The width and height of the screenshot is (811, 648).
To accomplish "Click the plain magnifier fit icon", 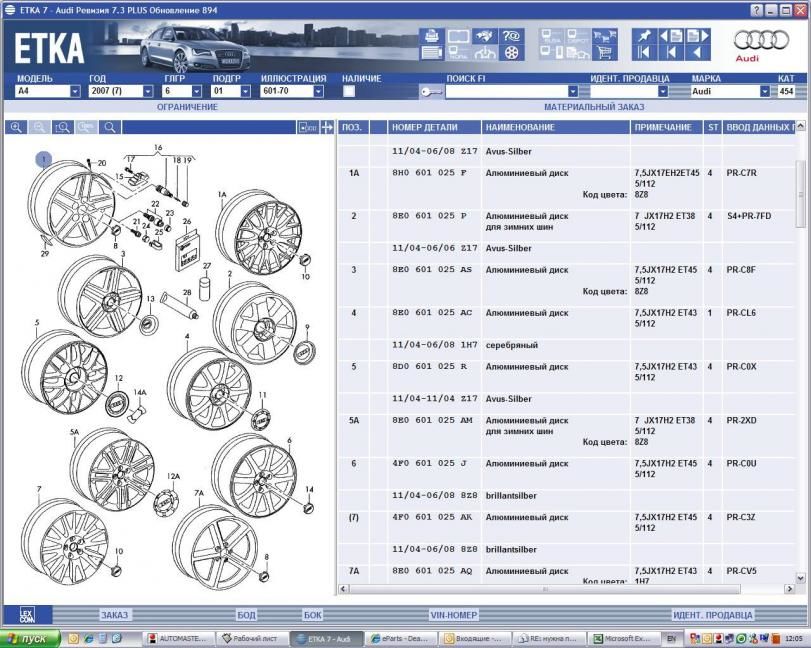I will (110, 127).
